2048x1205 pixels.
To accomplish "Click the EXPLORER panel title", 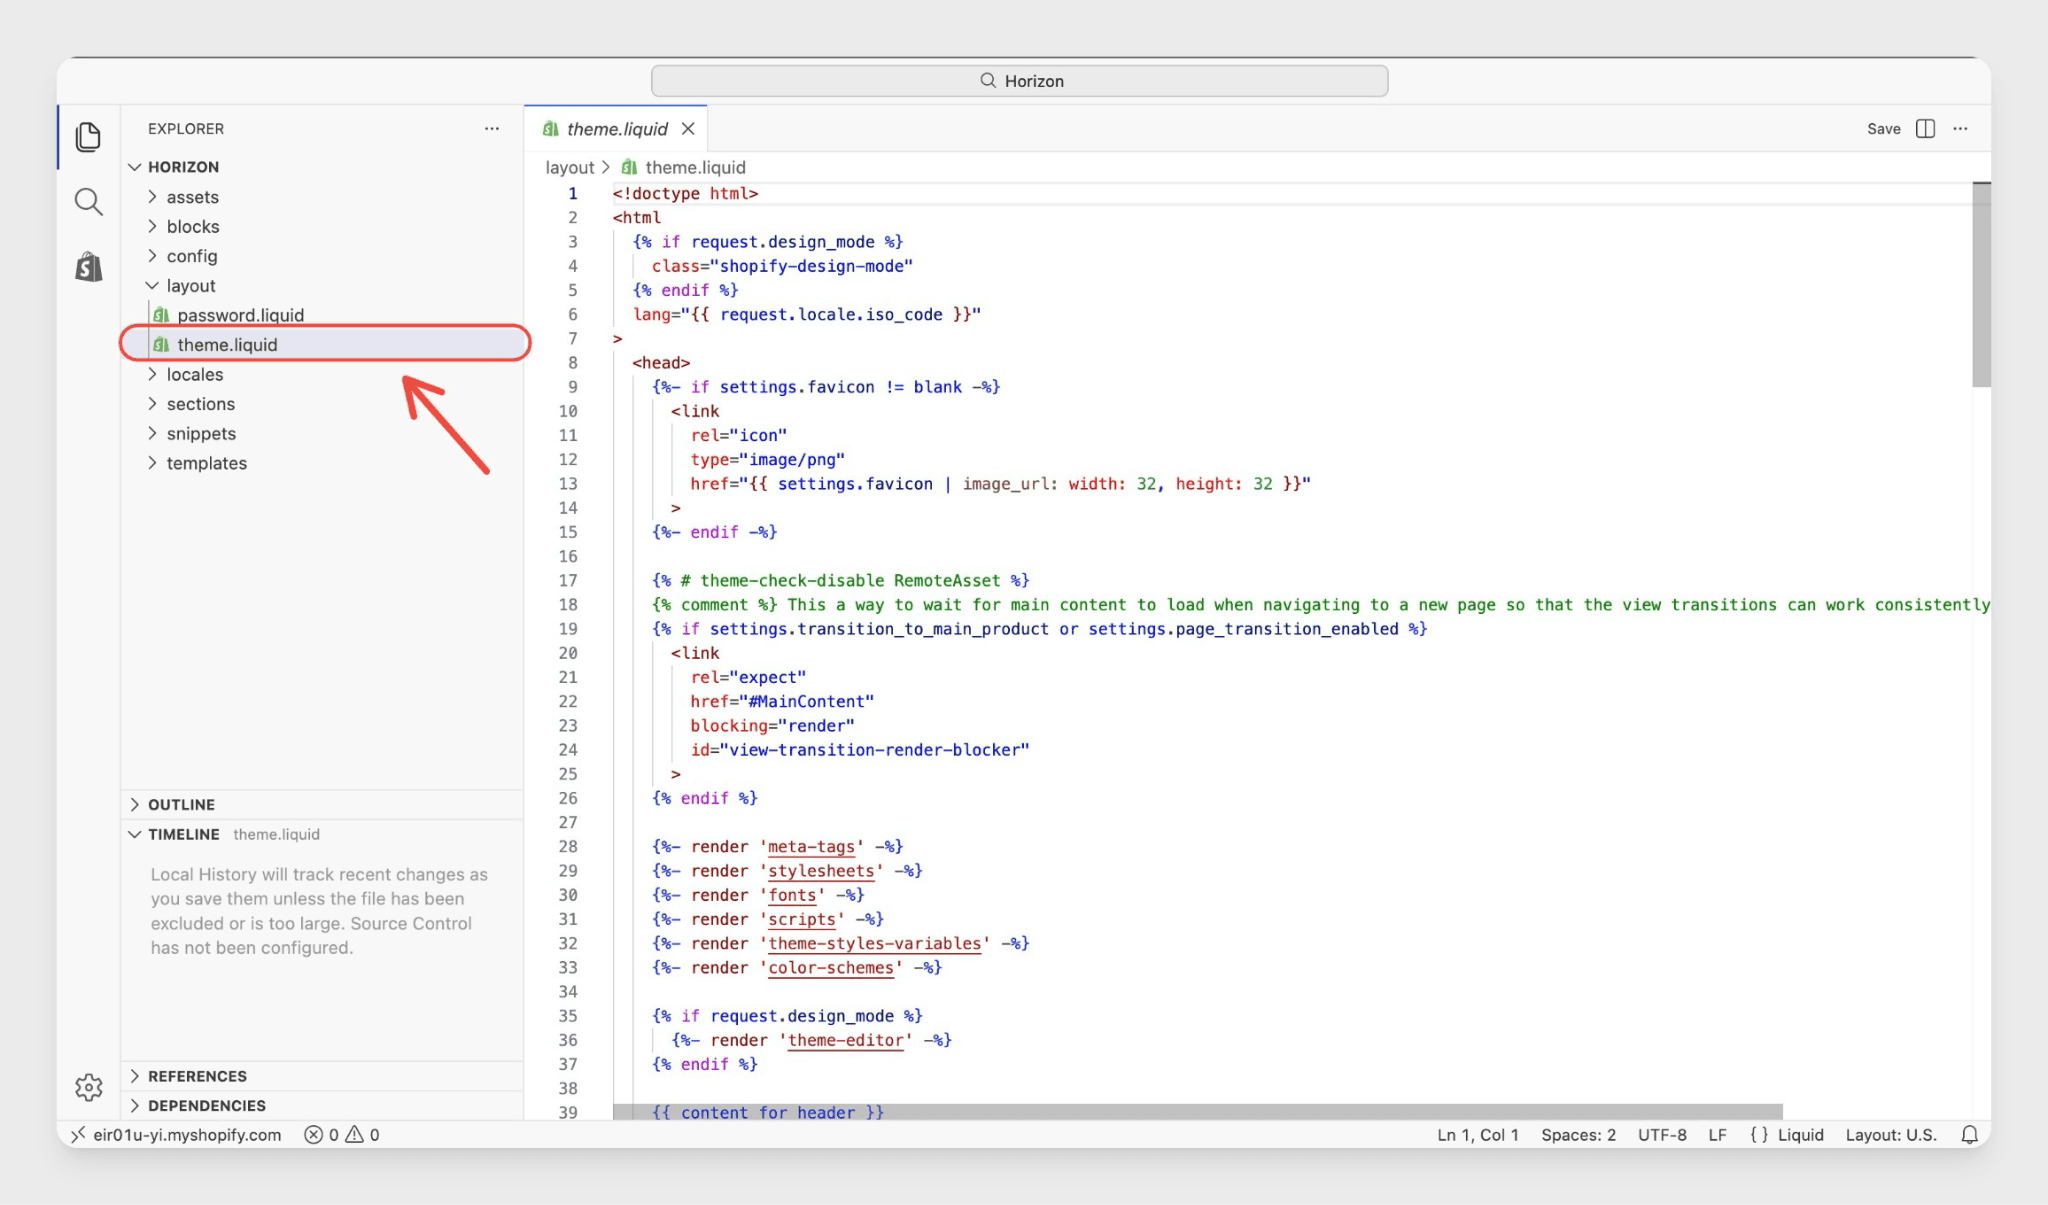I will [186, 129].
